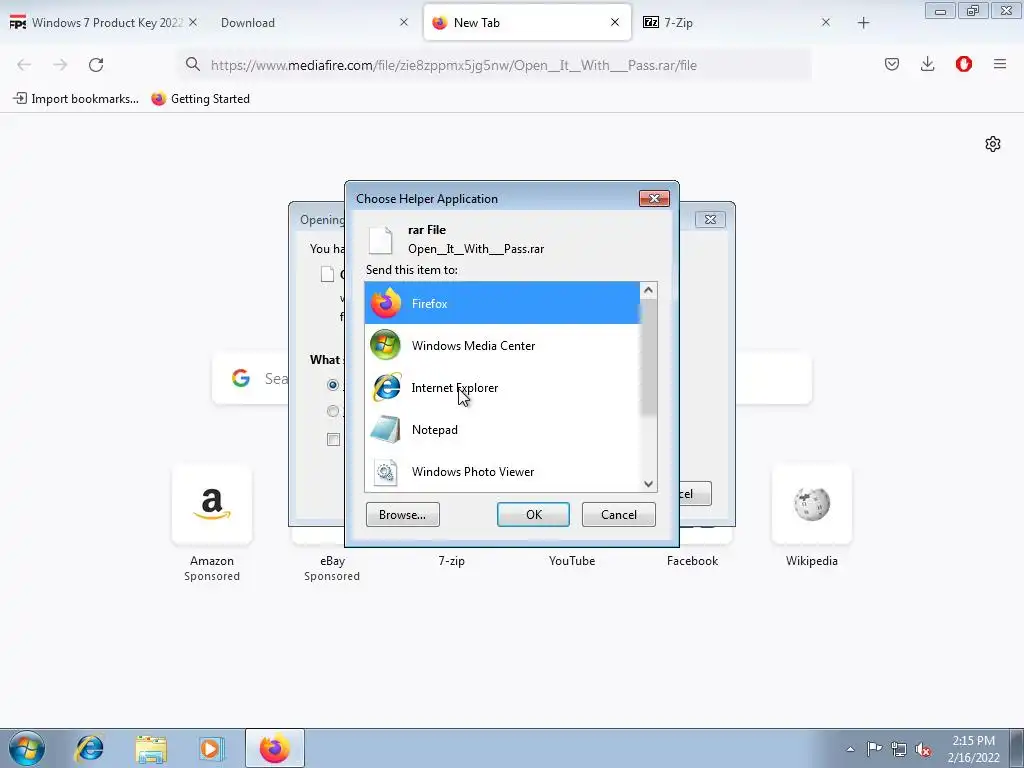Close the Windows 7 Product Key tab
1024x768 pixels.
click(193, 22)
